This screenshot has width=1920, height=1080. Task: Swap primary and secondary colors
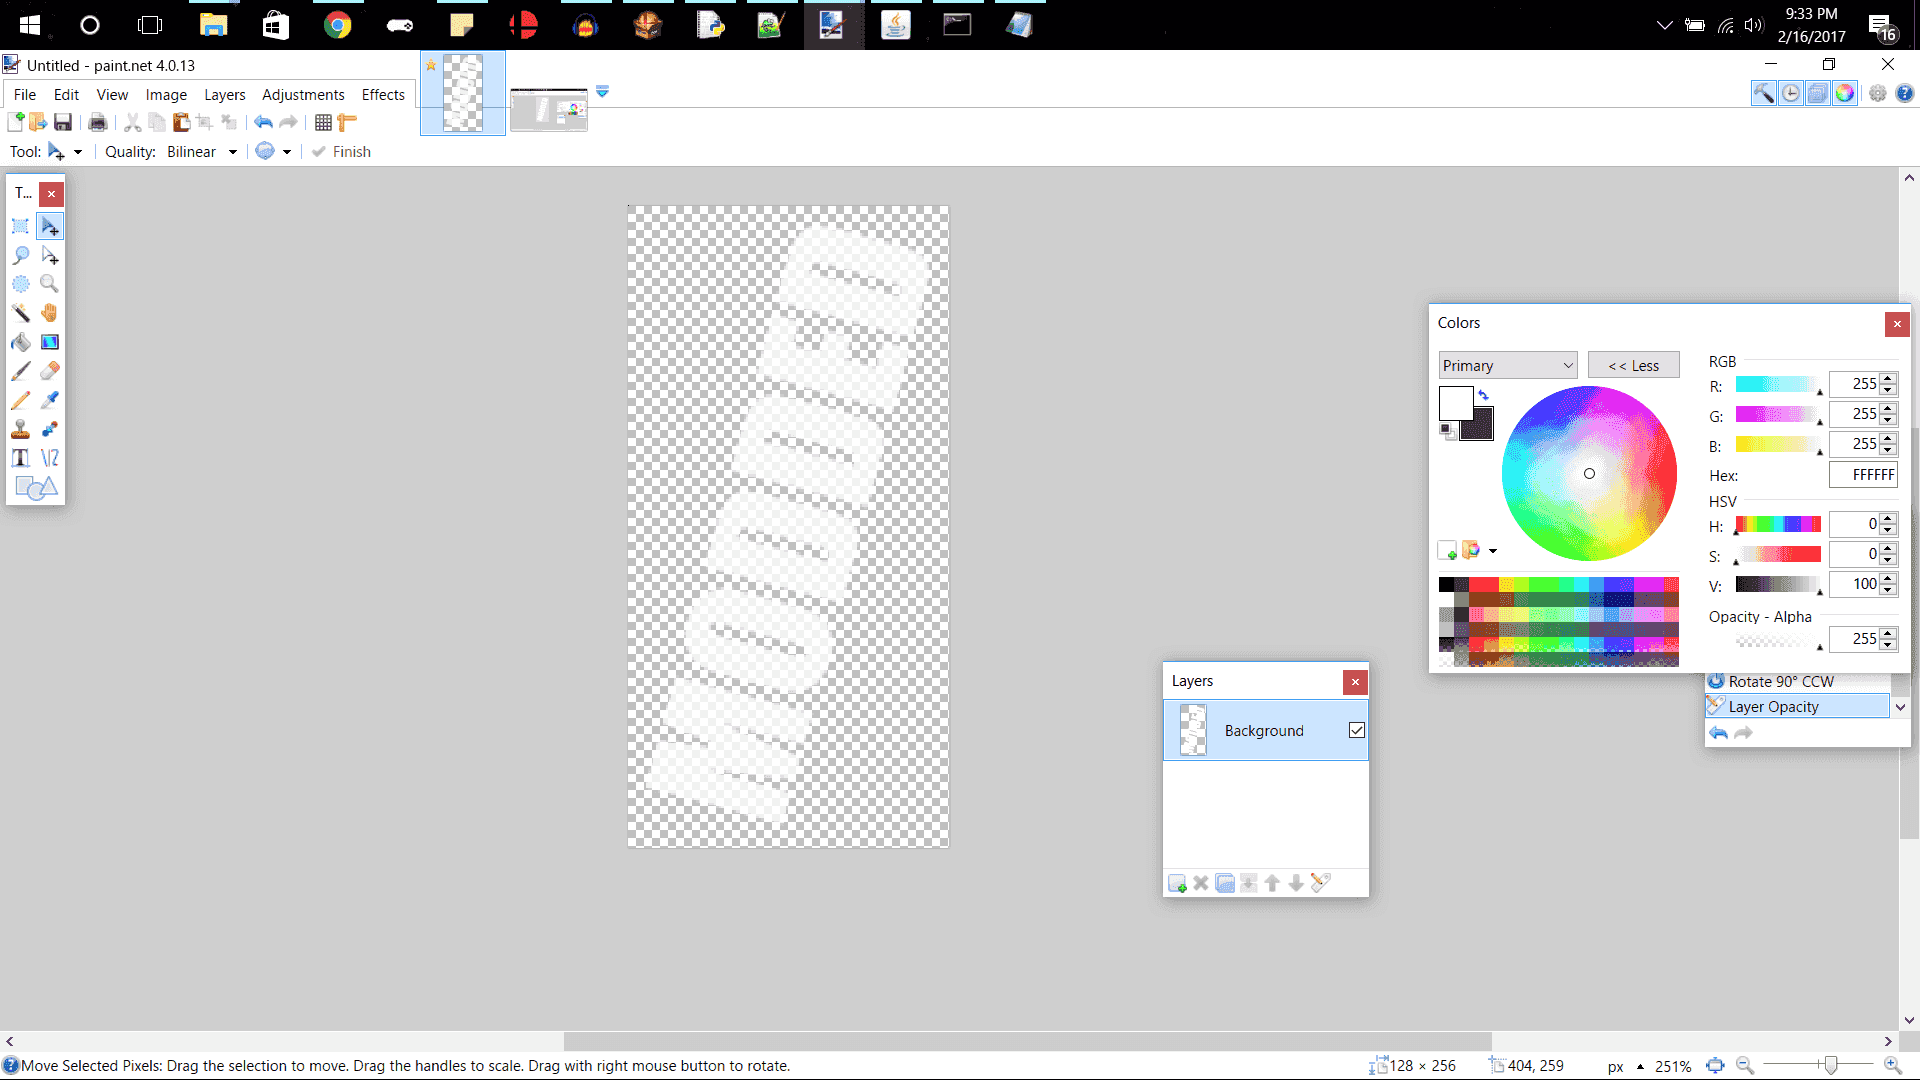point(1484,395)
